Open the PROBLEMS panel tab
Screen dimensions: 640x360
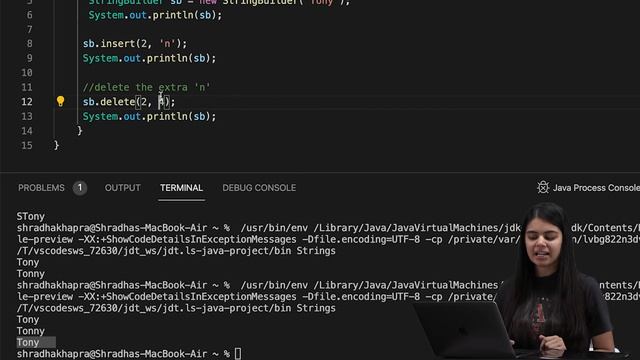click(x=41, y=188)
